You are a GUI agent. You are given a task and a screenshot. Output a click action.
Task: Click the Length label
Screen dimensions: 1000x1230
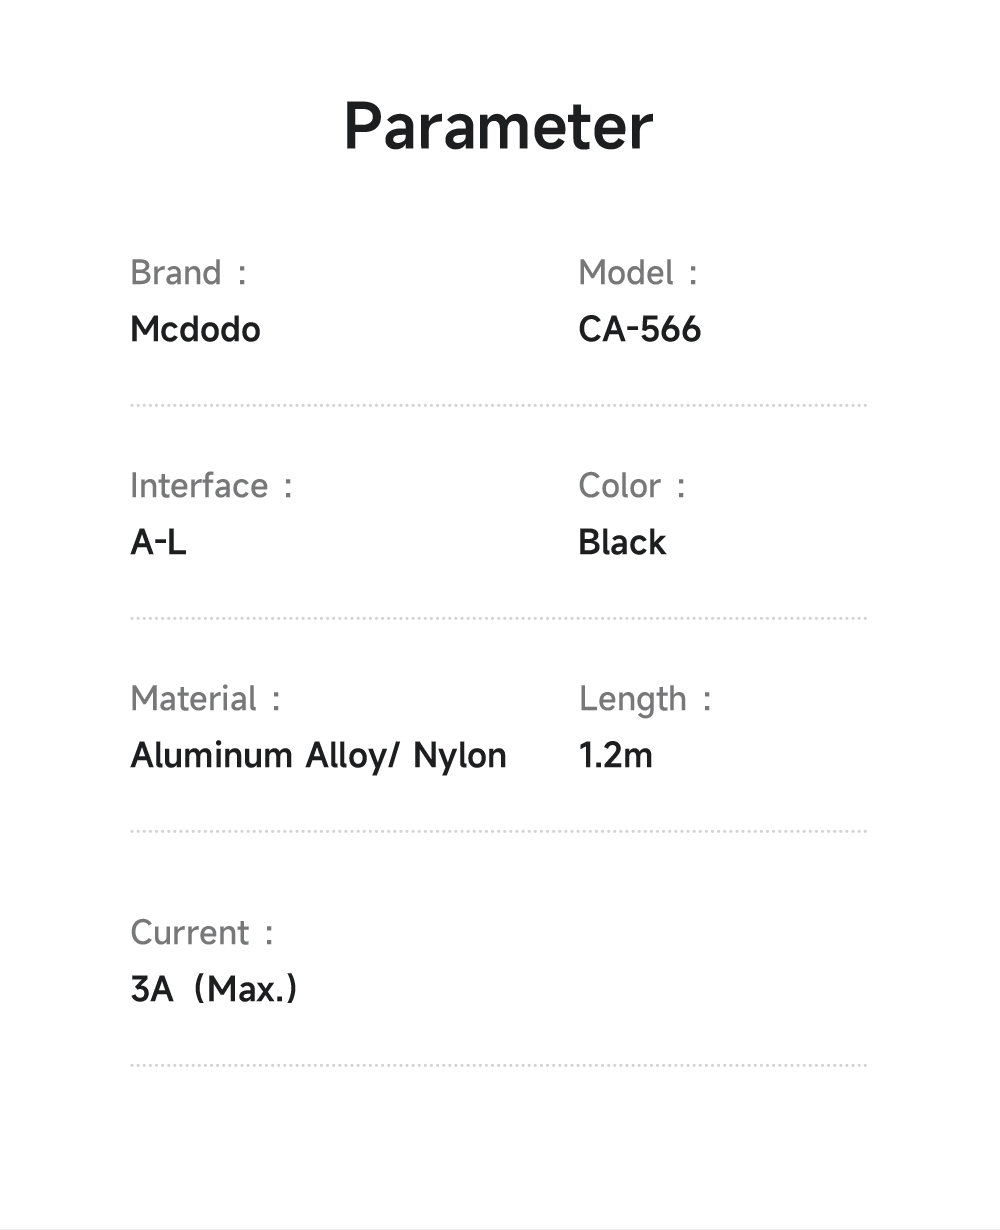[633, 699]
